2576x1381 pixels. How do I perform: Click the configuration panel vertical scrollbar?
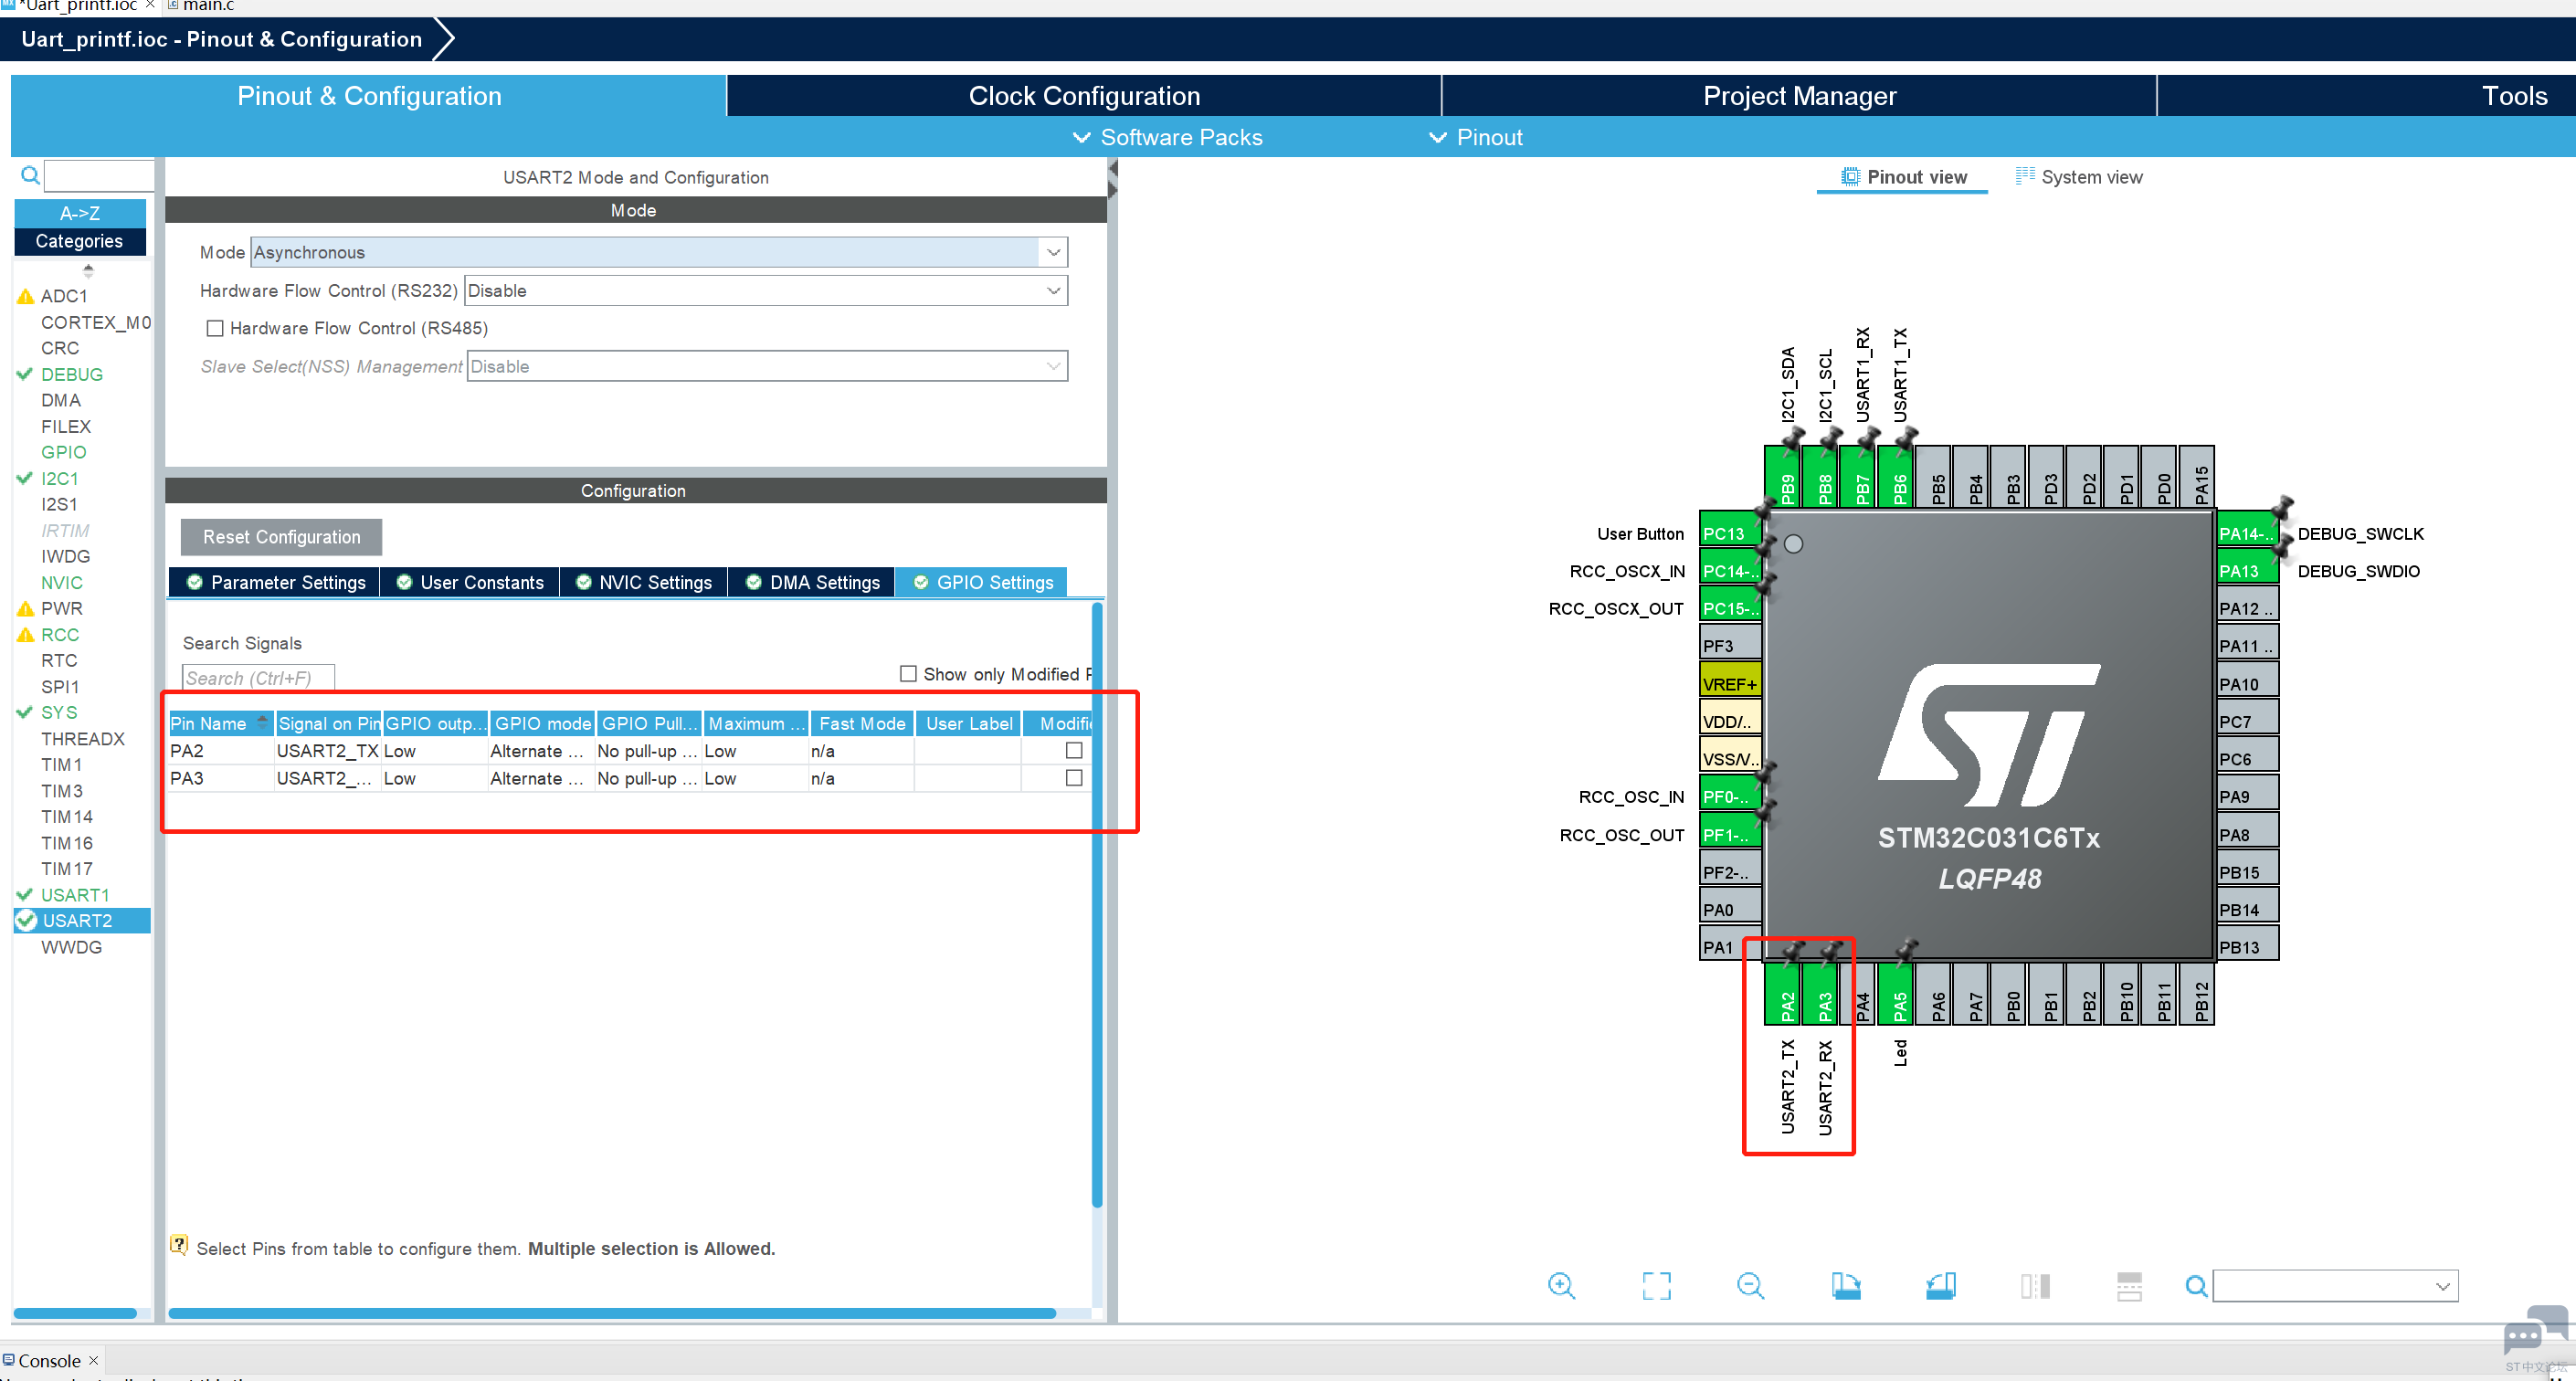[1097, 905]
